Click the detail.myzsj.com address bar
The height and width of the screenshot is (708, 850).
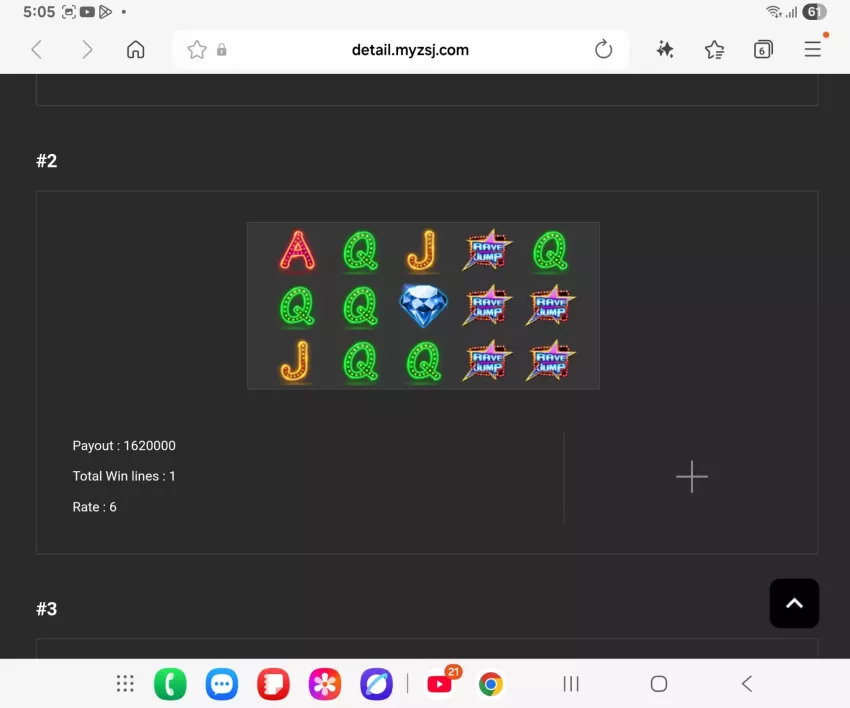point(410,50)
